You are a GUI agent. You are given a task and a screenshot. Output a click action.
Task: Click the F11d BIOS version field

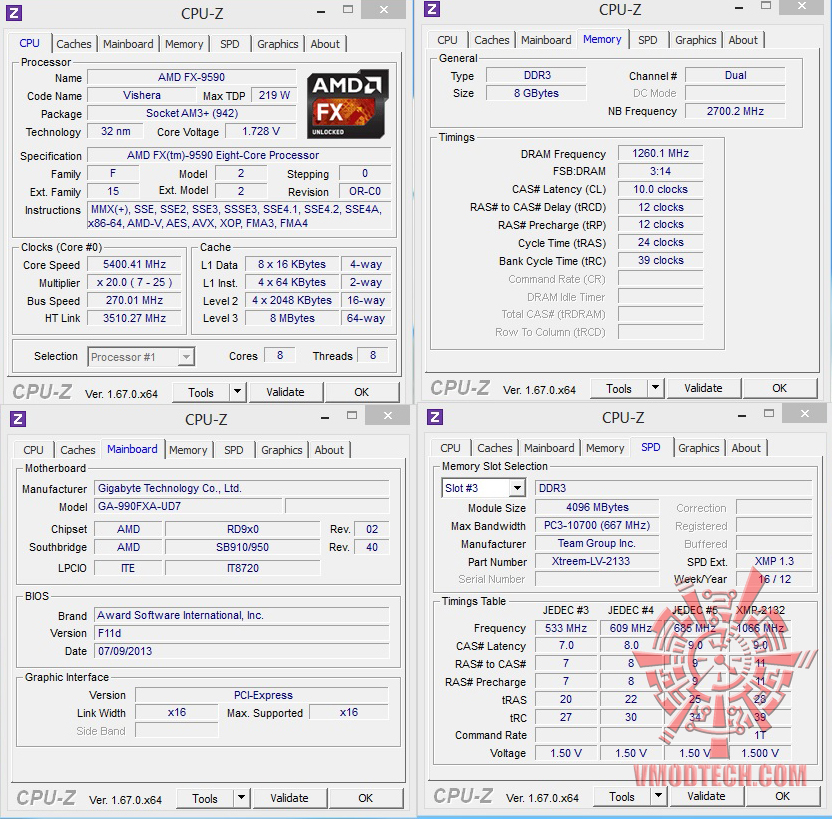241,633
